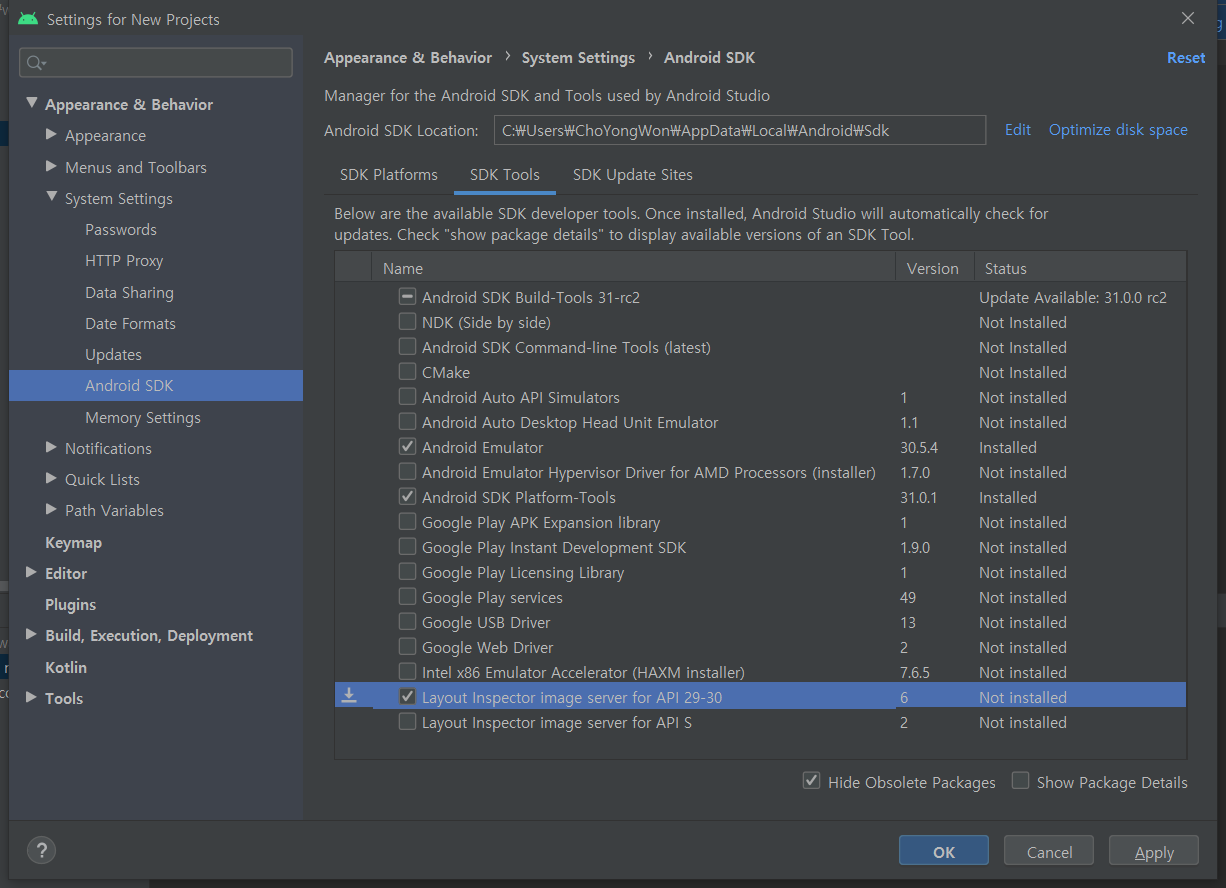The width and height of the screenshot is (1226, 888).
Task: Uncheck Android SDK Platform-Tools checkbox
Action: pyautogui.click(x=407, y=496)
